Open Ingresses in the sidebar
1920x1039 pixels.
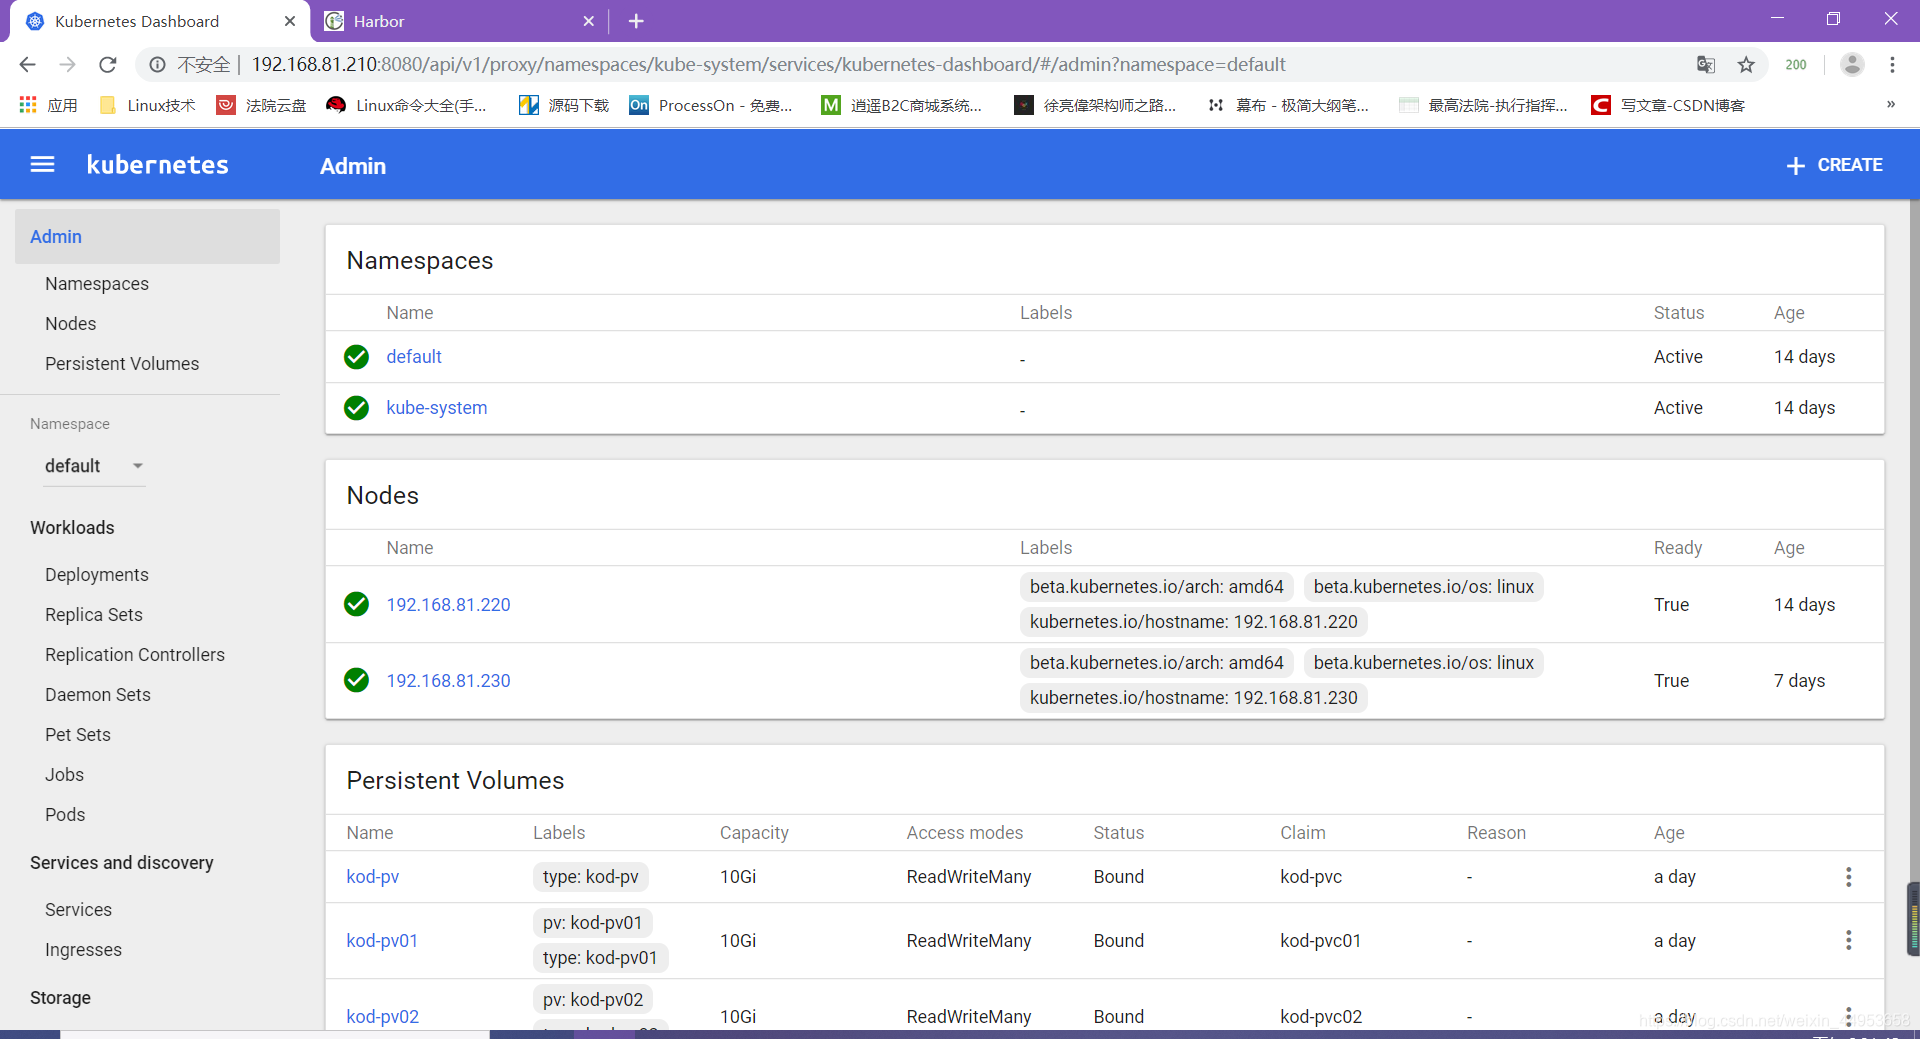[83, 950]
